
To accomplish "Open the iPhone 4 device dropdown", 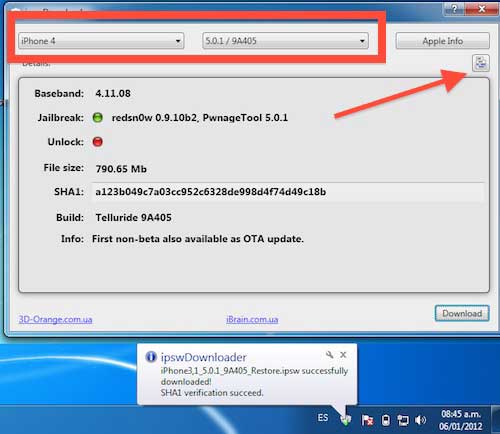I will click(101, 41).
